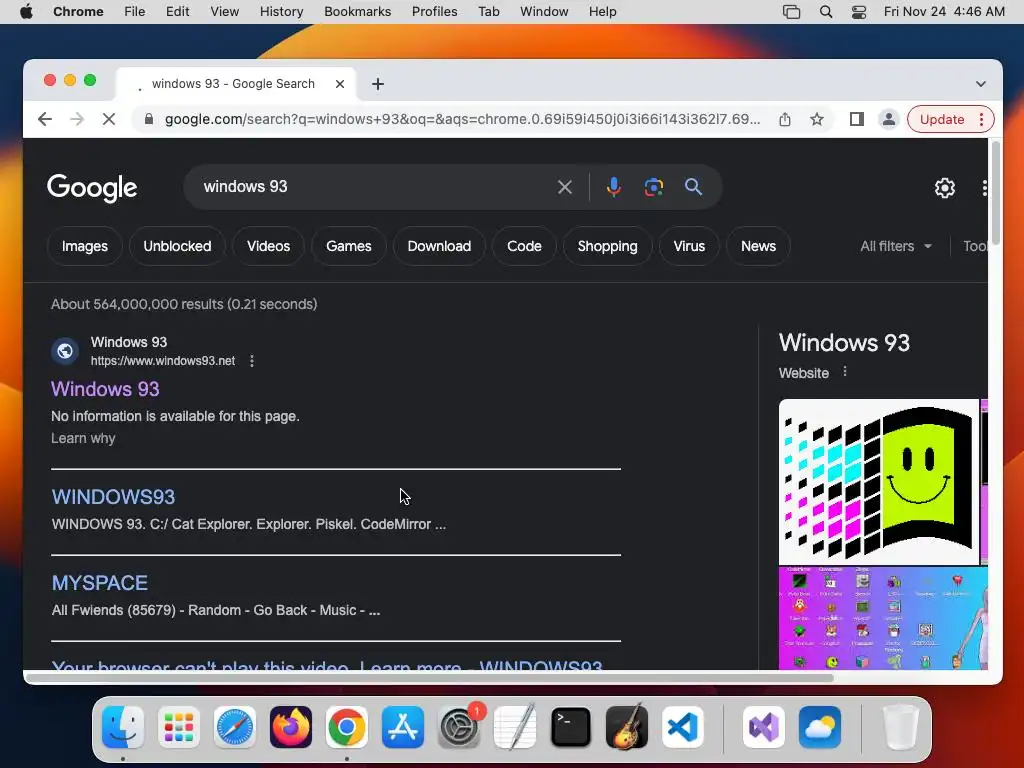Open more options for windows93.net result
This screenshot has width=1024, height=768.
[252, 361]
